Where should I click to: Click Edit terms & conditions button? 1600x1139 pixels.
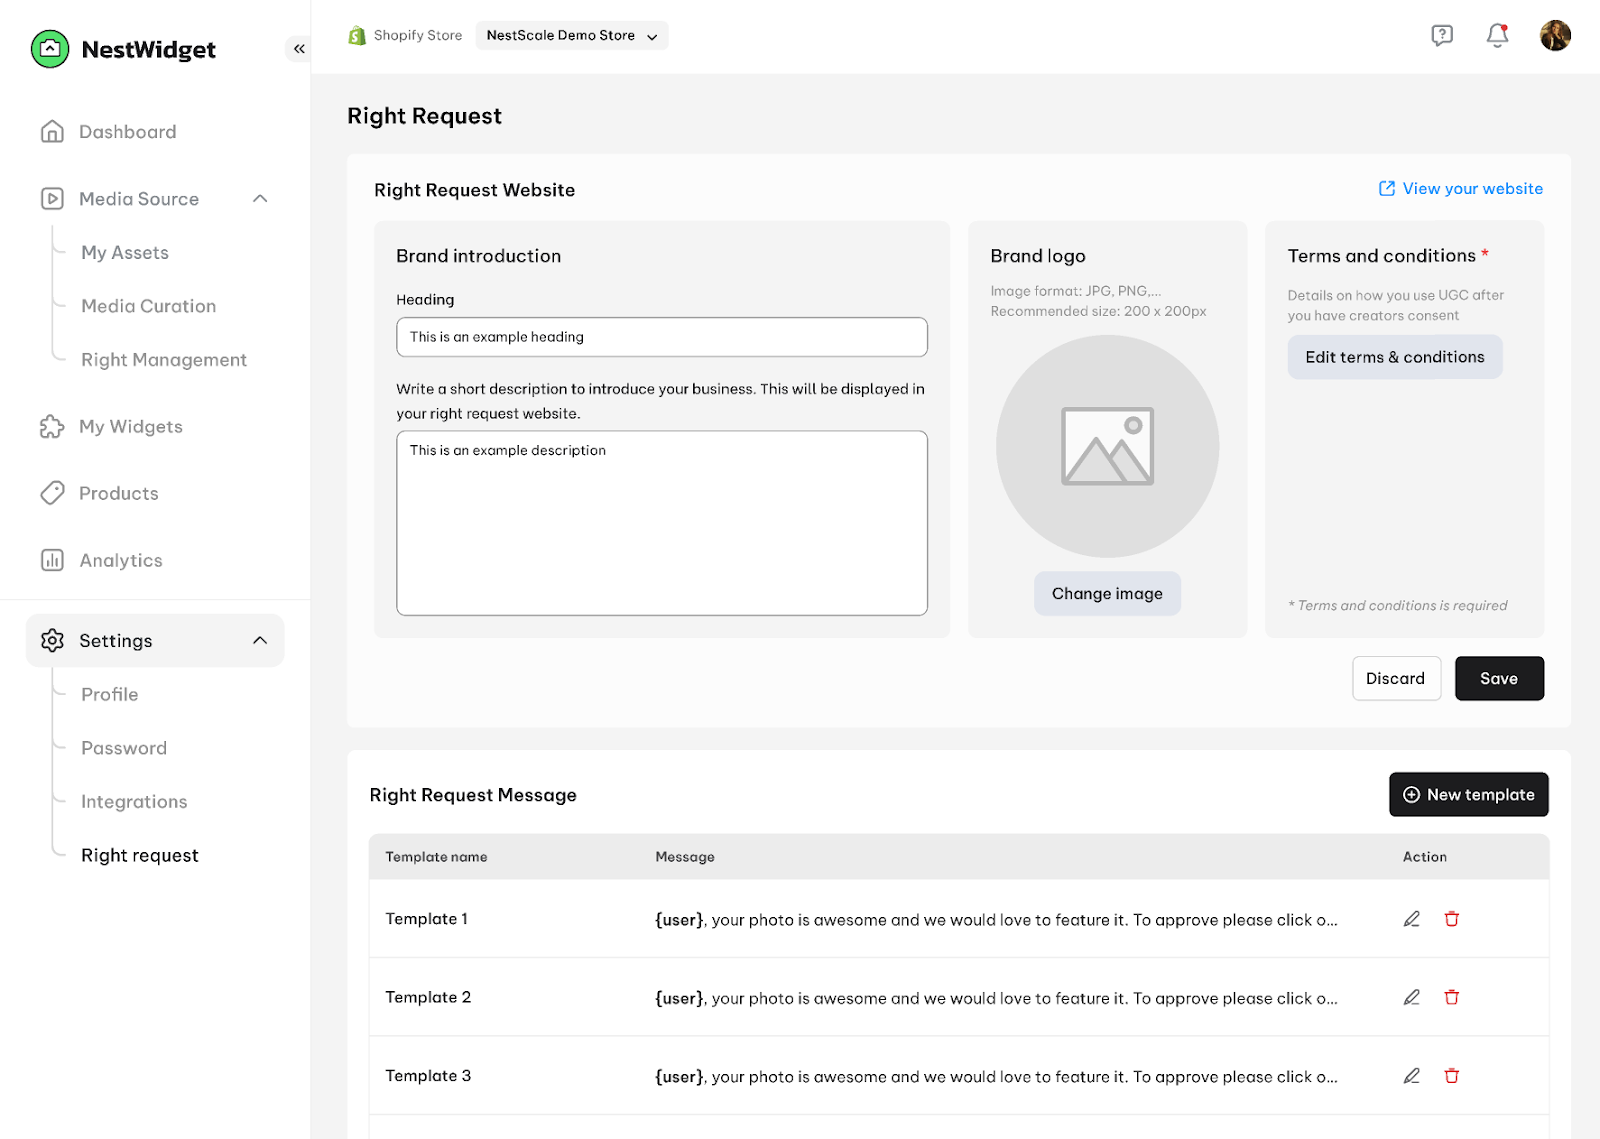coord(1395,357)
